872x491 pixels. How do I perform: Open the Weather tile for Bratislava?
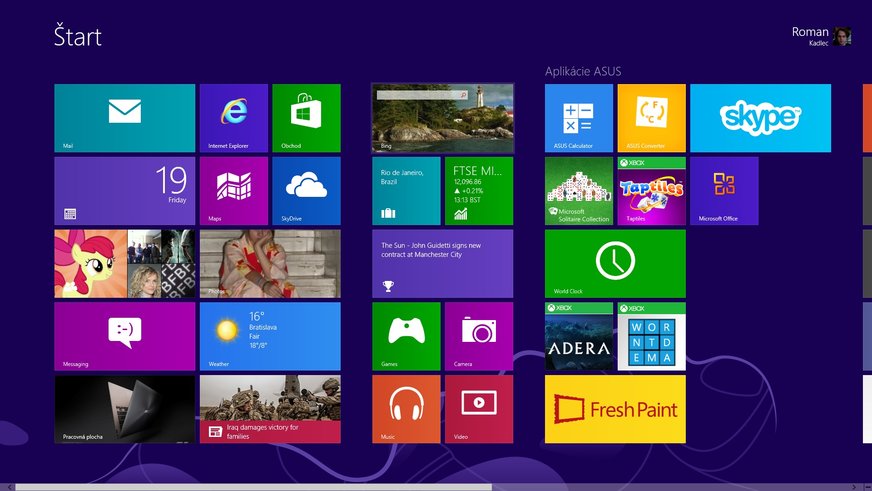270,336
